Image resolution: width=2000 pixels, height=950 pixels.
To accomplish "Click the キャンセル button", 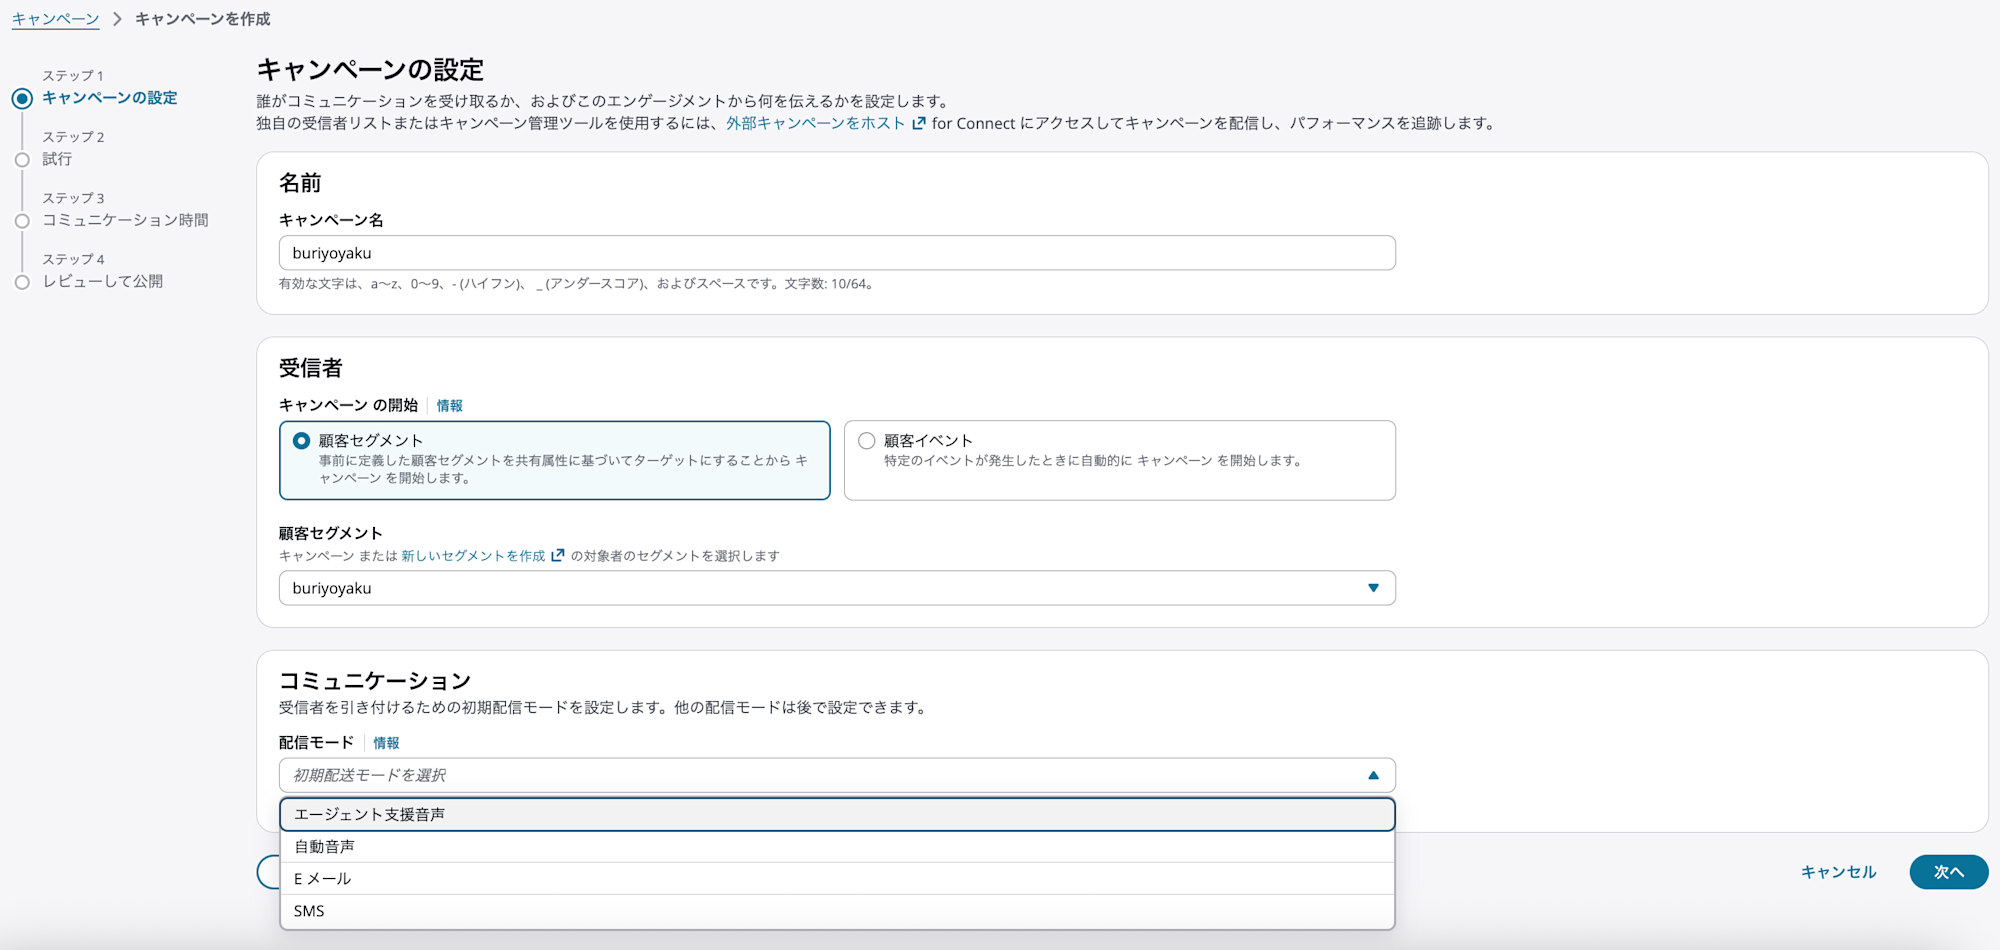I will (1837, 871).
